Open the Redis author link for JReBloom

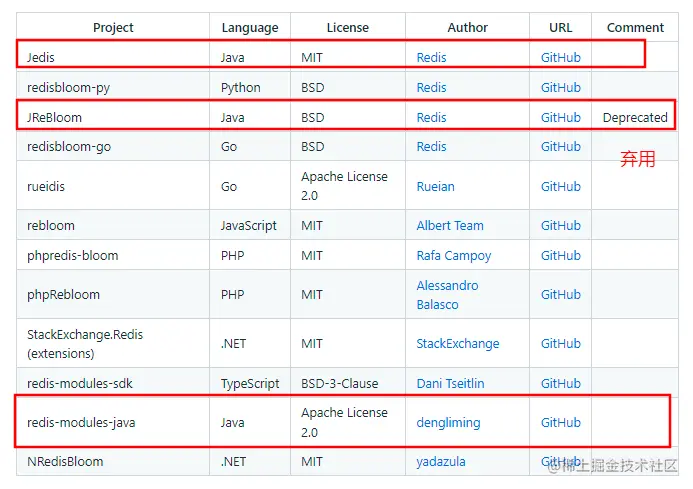tap(431, 118)
